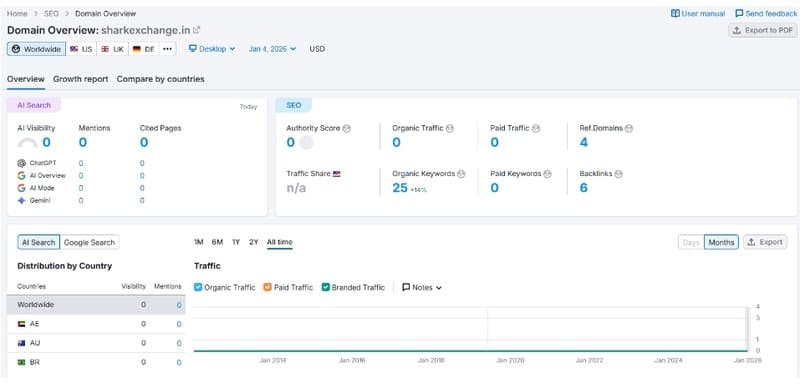Click the ChatGPT logo icon
Screen dimensions: 800x388
(21, 163)
